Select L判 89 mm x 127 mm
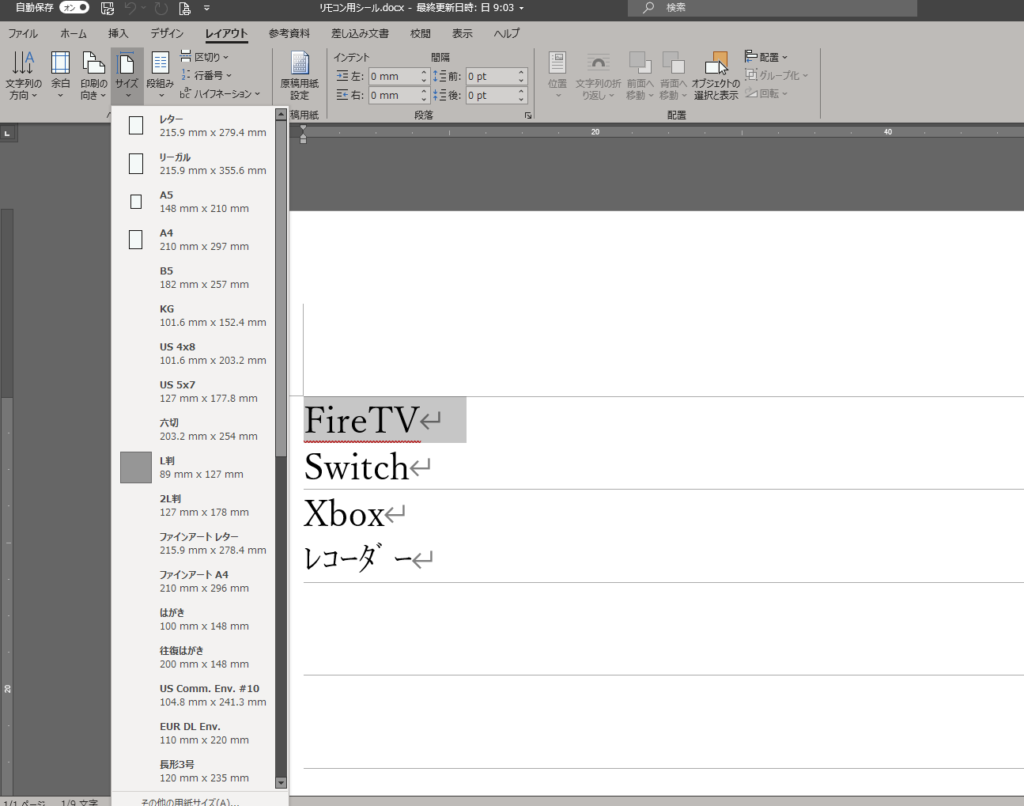 tap(193, 467)
